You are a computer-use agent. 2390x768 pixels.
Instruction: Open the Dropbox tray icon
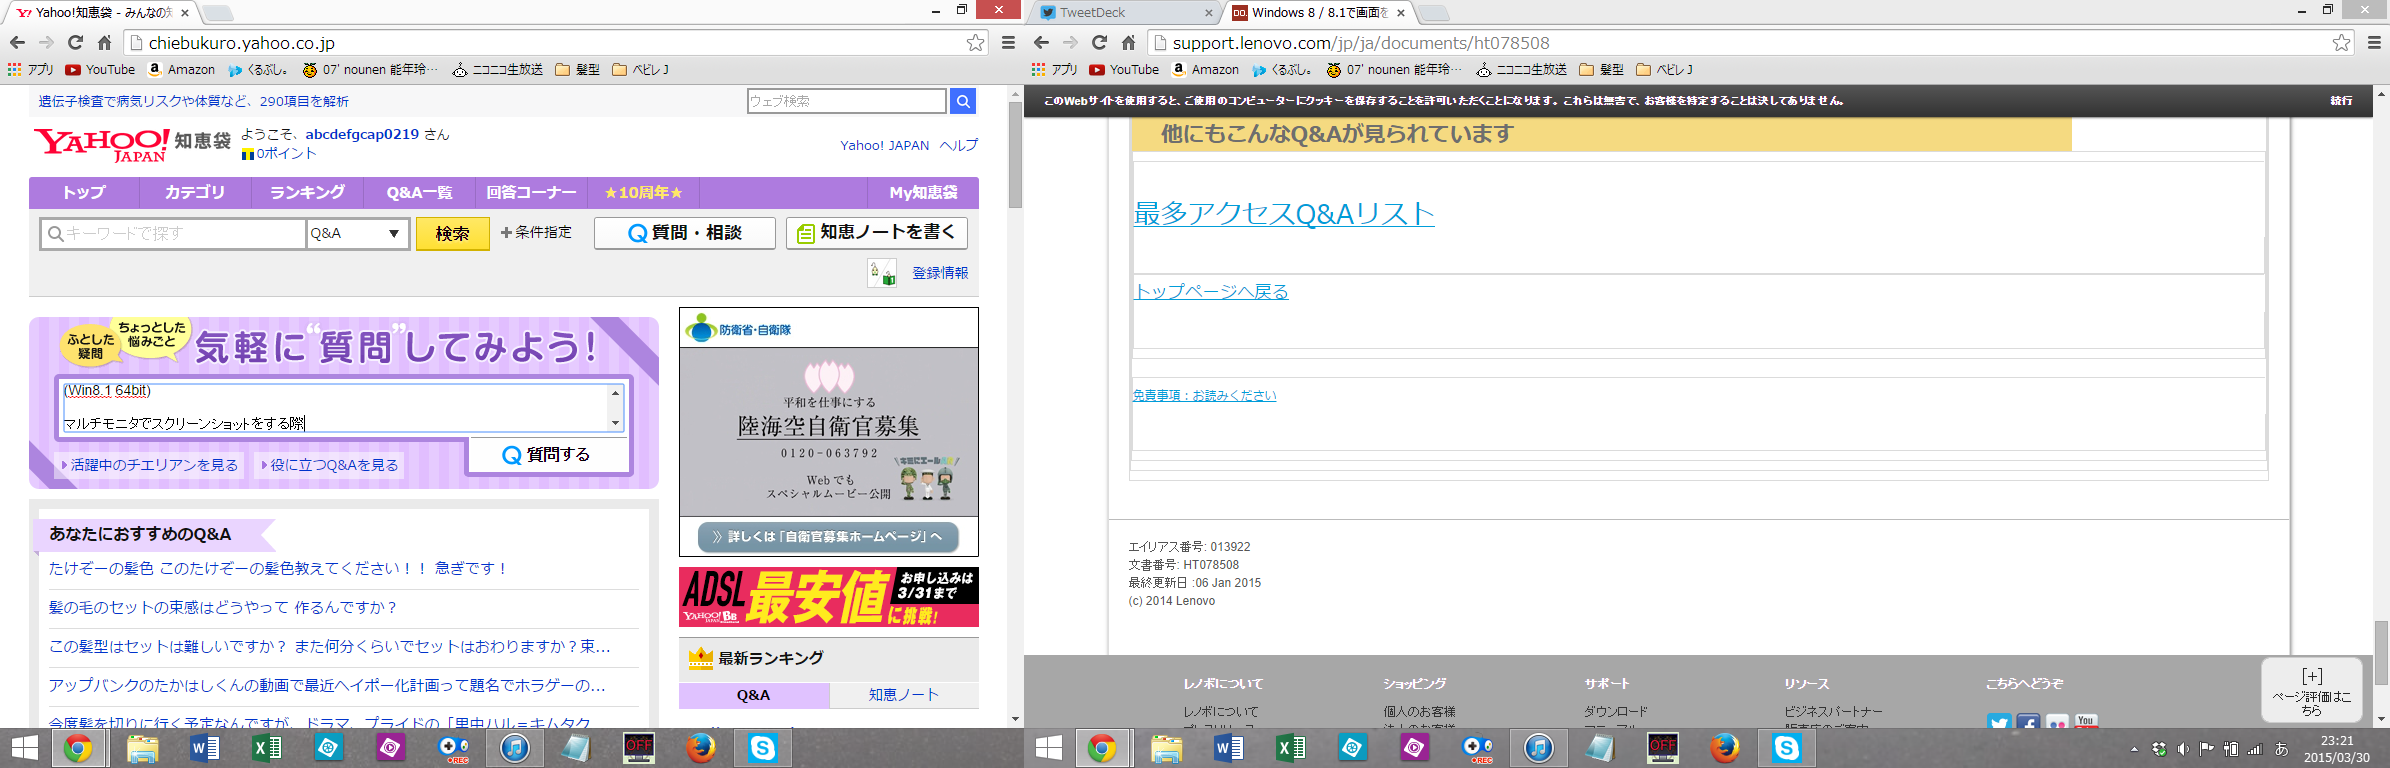click(2159, 749)
